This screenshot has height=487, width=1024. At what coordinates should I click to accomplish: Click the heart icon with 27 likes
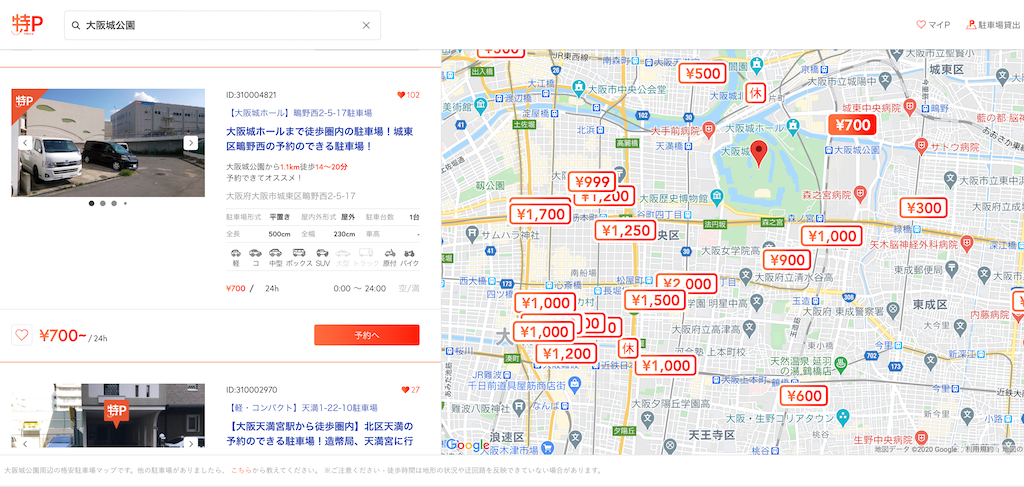point(405,390)
